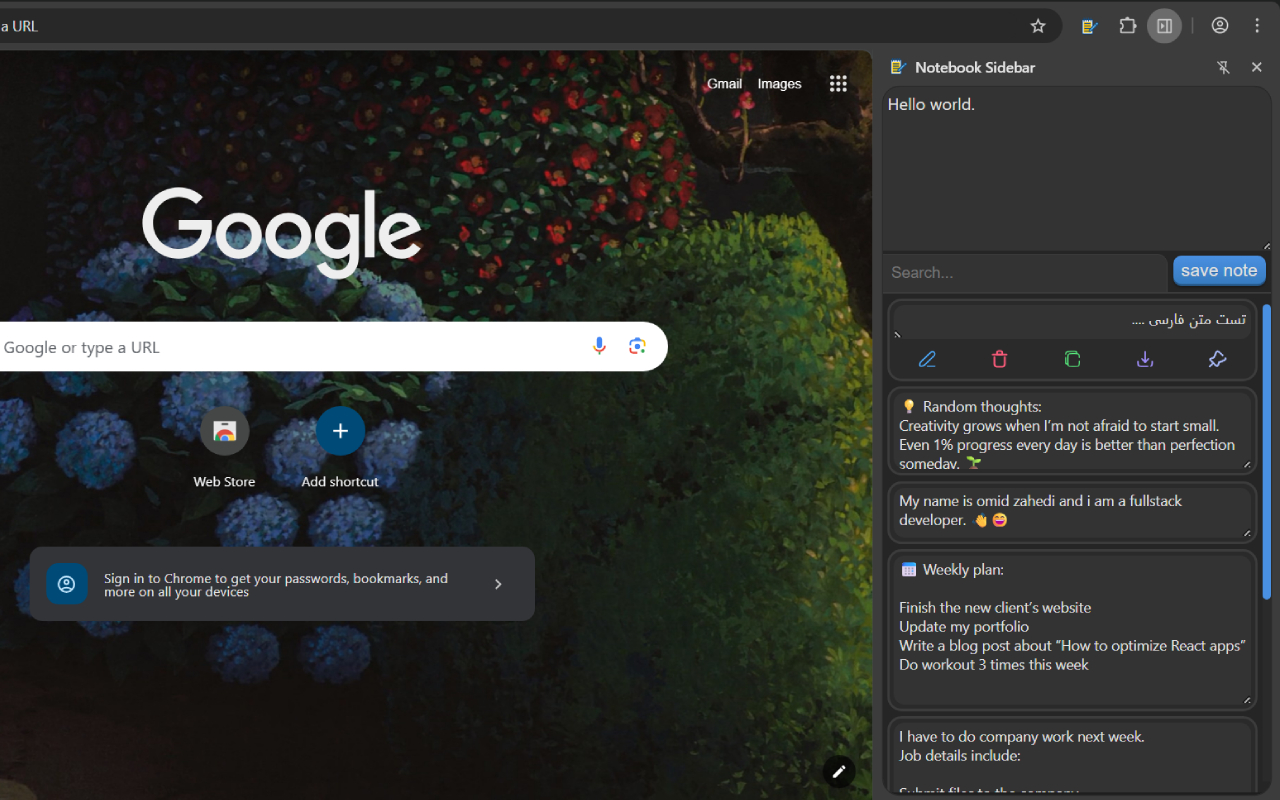The height and width of the screenshot is (800, 1280).
Task: Click the sidebar Search... field
Action: 1025,272
